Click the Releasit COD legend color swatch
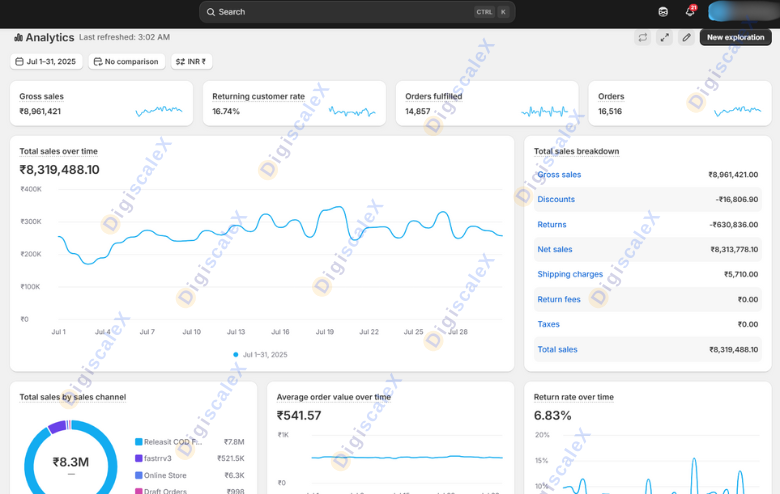The image size is (780, 494). click(x=139, y=441)
